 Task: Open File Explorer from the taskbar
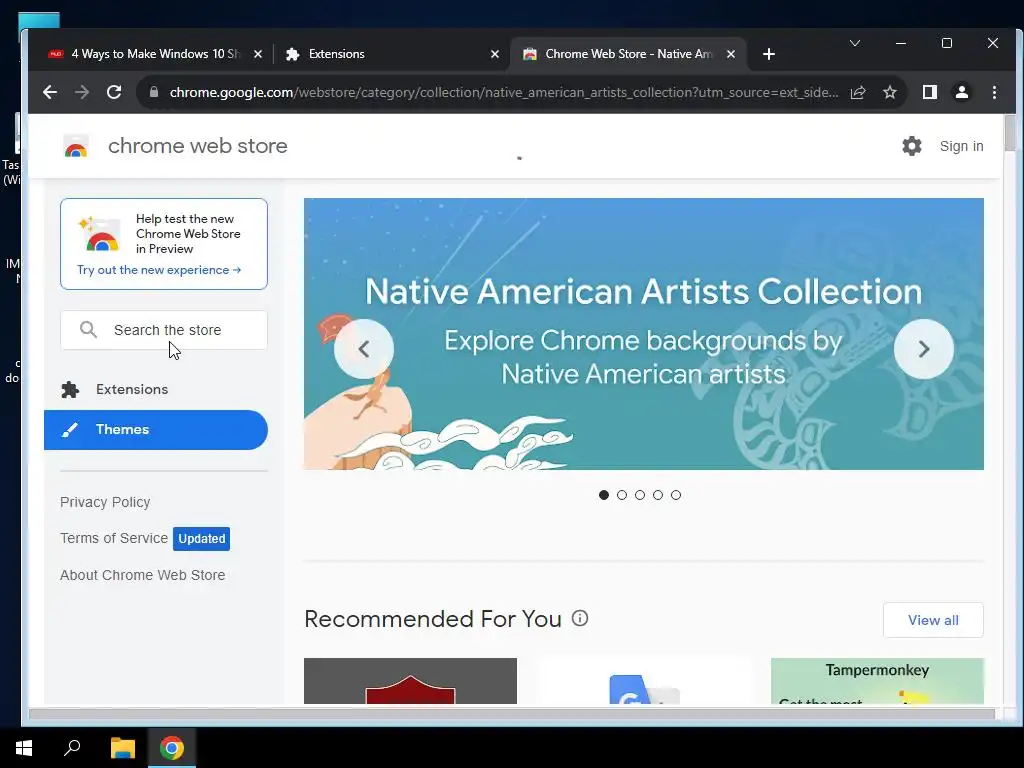[122, 748]
